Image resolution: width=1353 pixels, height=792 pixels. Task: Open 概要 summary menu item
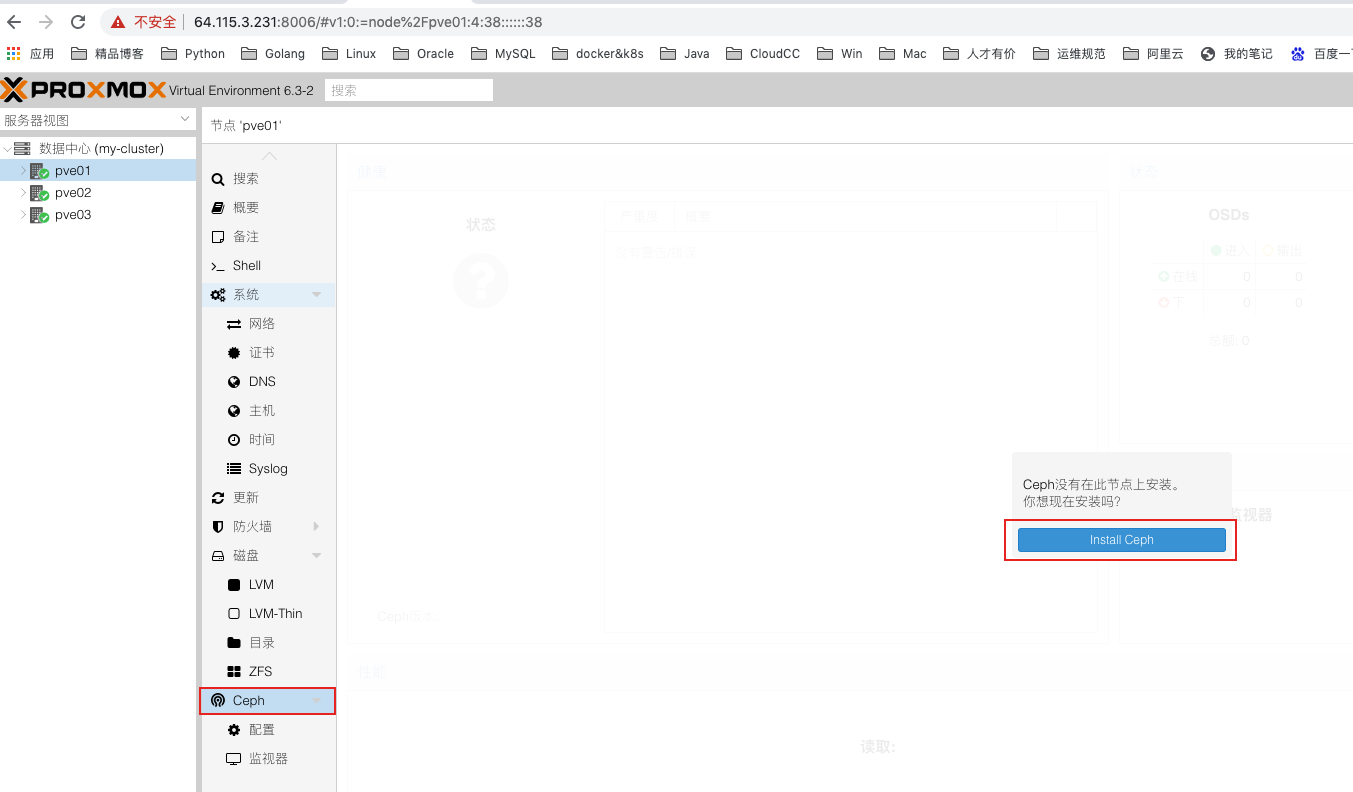click(x=268, y=208)
